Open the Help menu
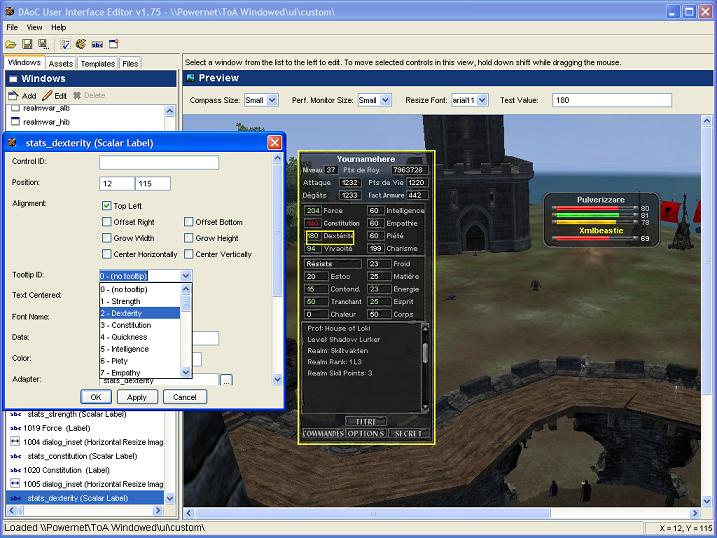The height and width of the screenshot is (538, 717). click(x=59, y=27)
